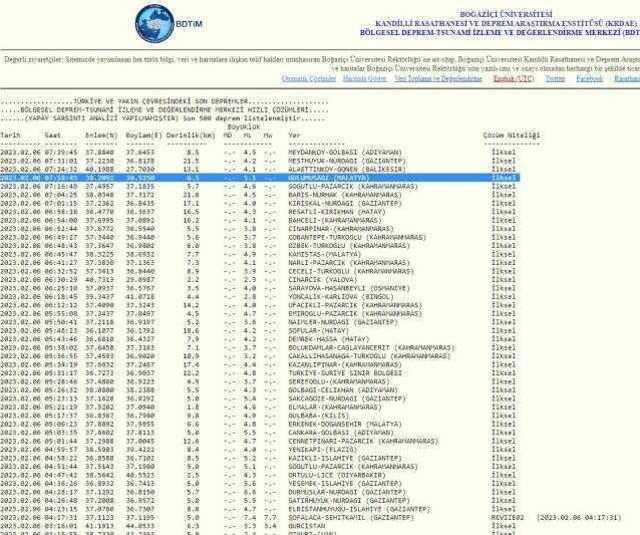Select the CINARPINAR-(KAHRAMANMARAS) row
Viewport: 640px width, 535px height.
260,229
